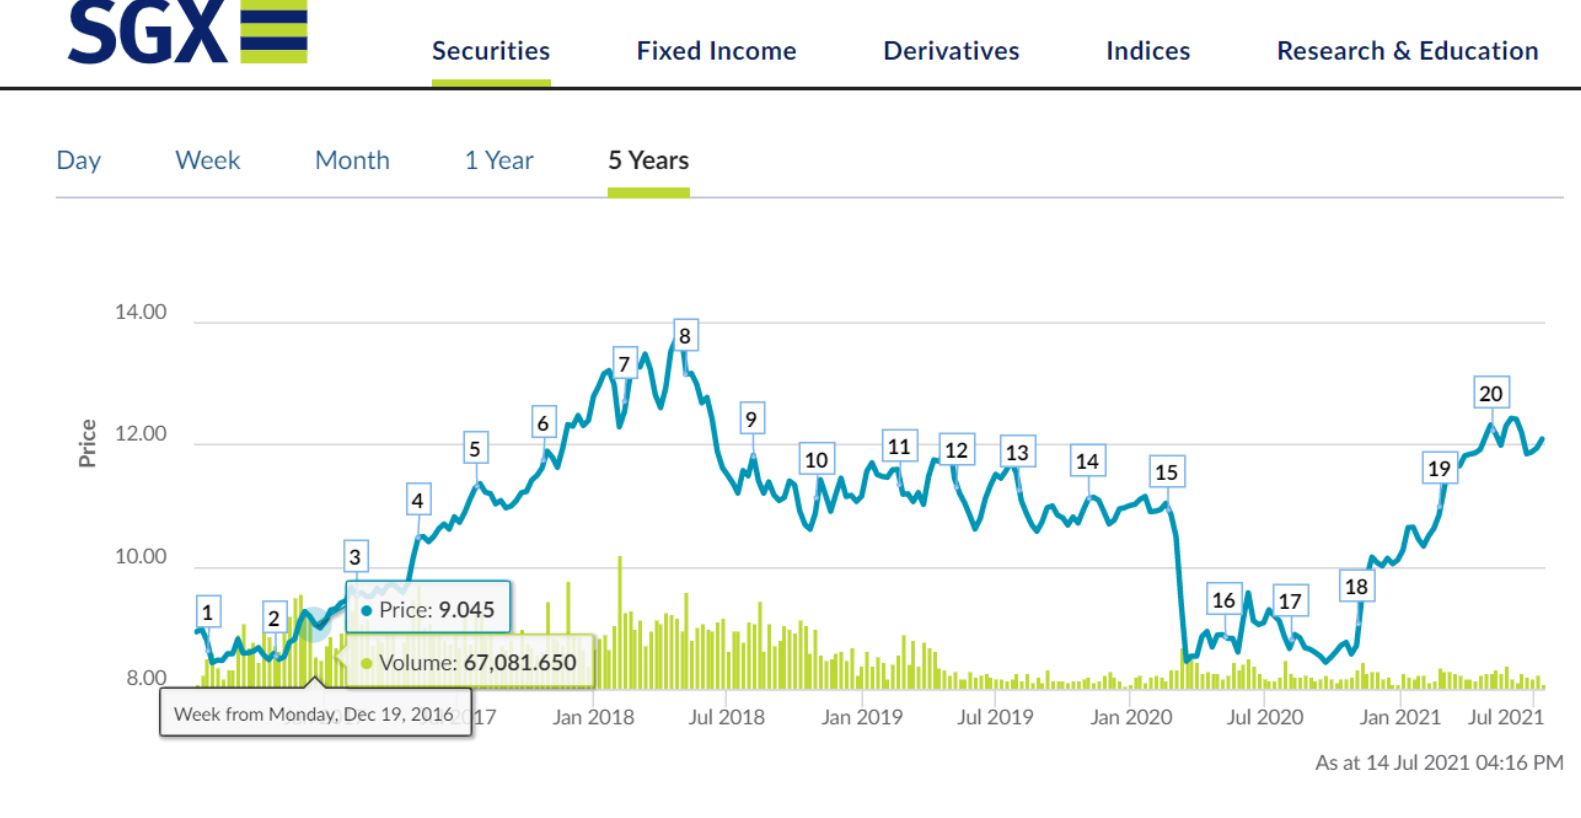Click event marker 8 on chart

[685, 336]
